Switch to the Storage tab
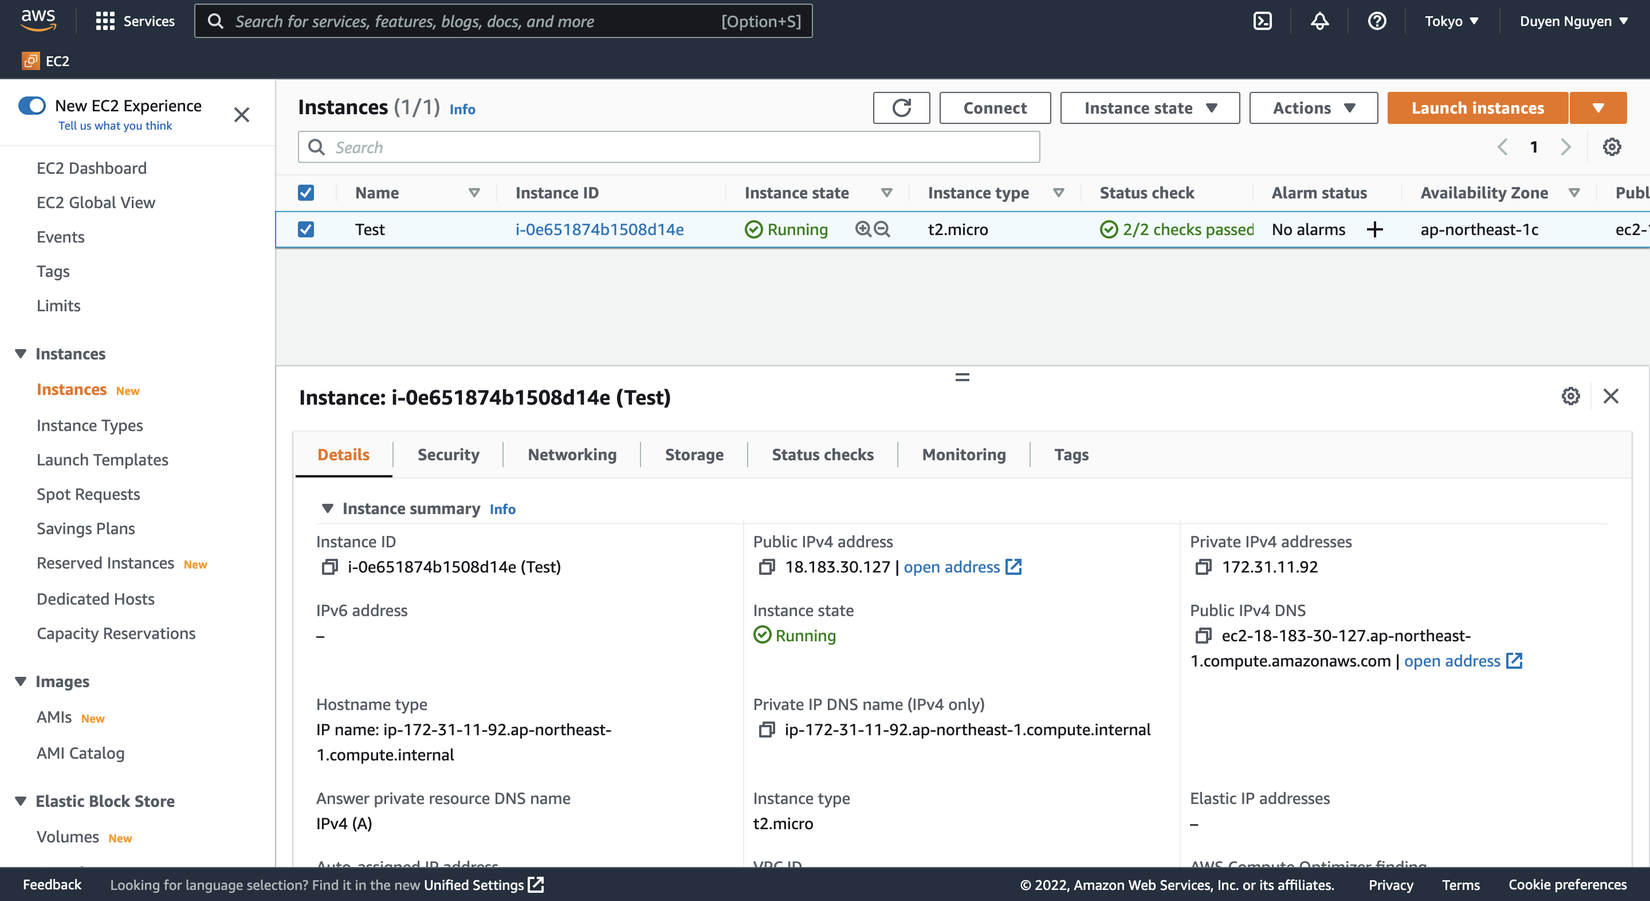This screenshot has width=1650, height=901. click(694, 455)
